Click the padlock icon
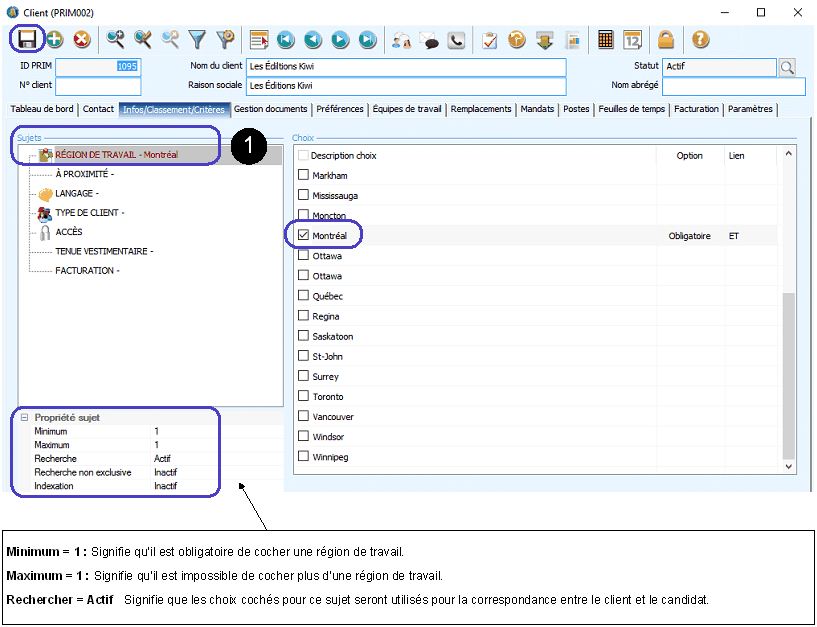 click(x=665, y=40)
